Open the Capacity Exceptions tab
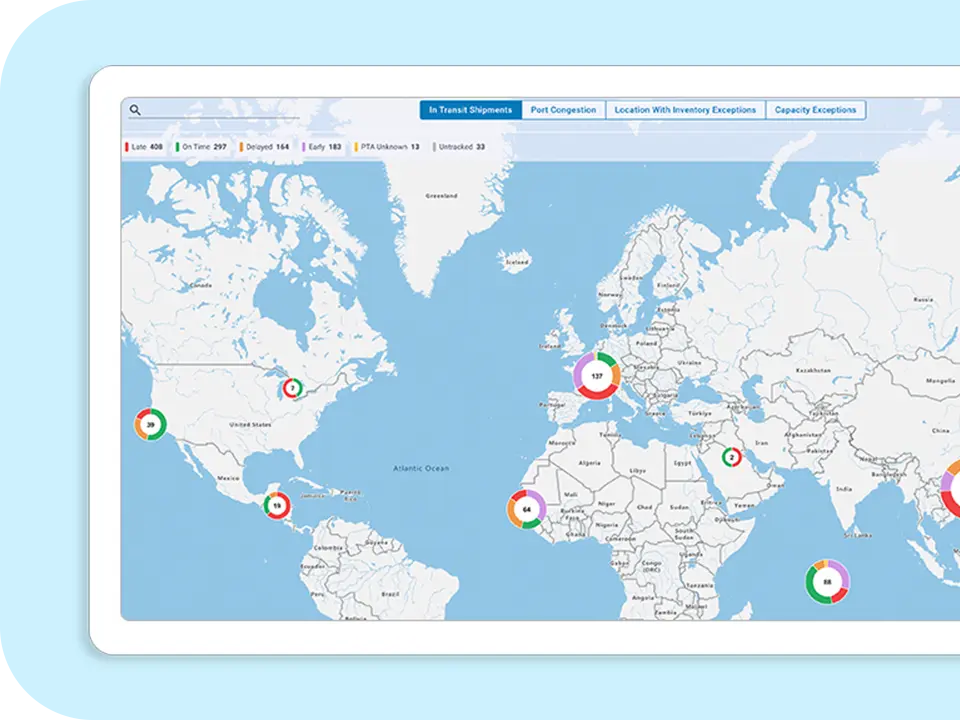The width and height of the screenshot is (960, 720). 815,110
